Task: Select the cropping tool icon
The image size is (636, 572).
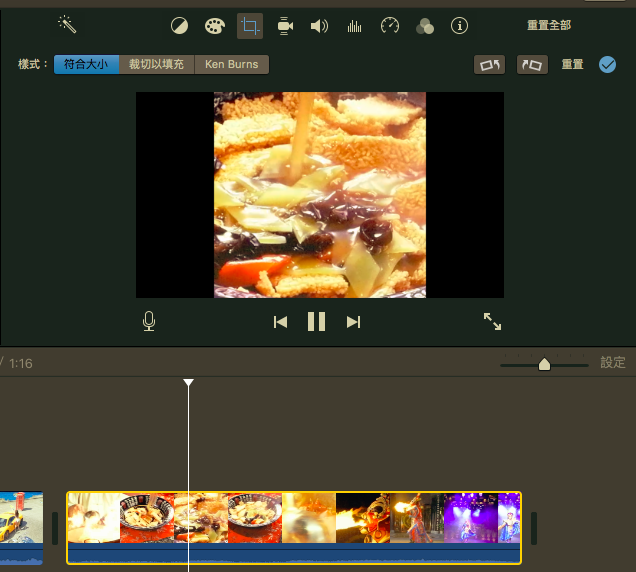Action: [250, 26]
